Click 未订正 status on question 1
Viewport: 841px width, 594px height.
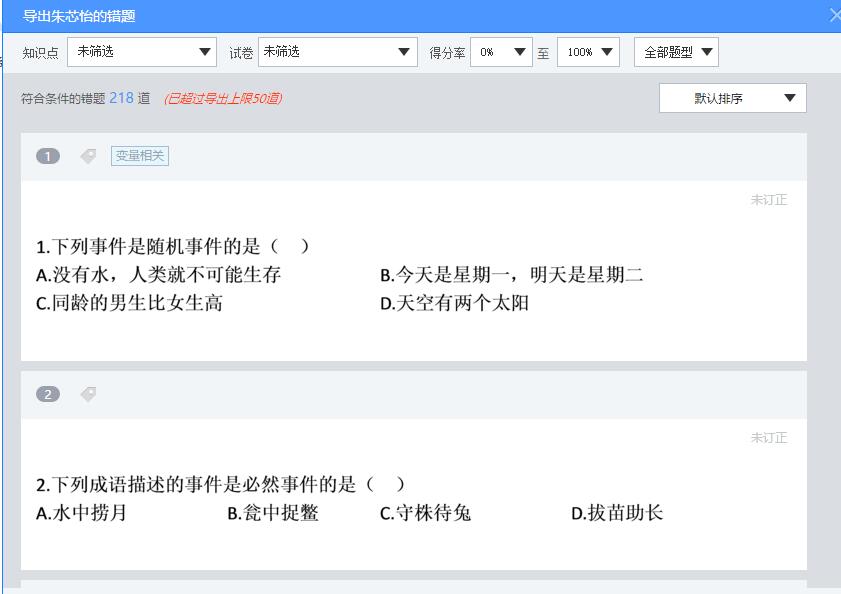tap(769, 200)
